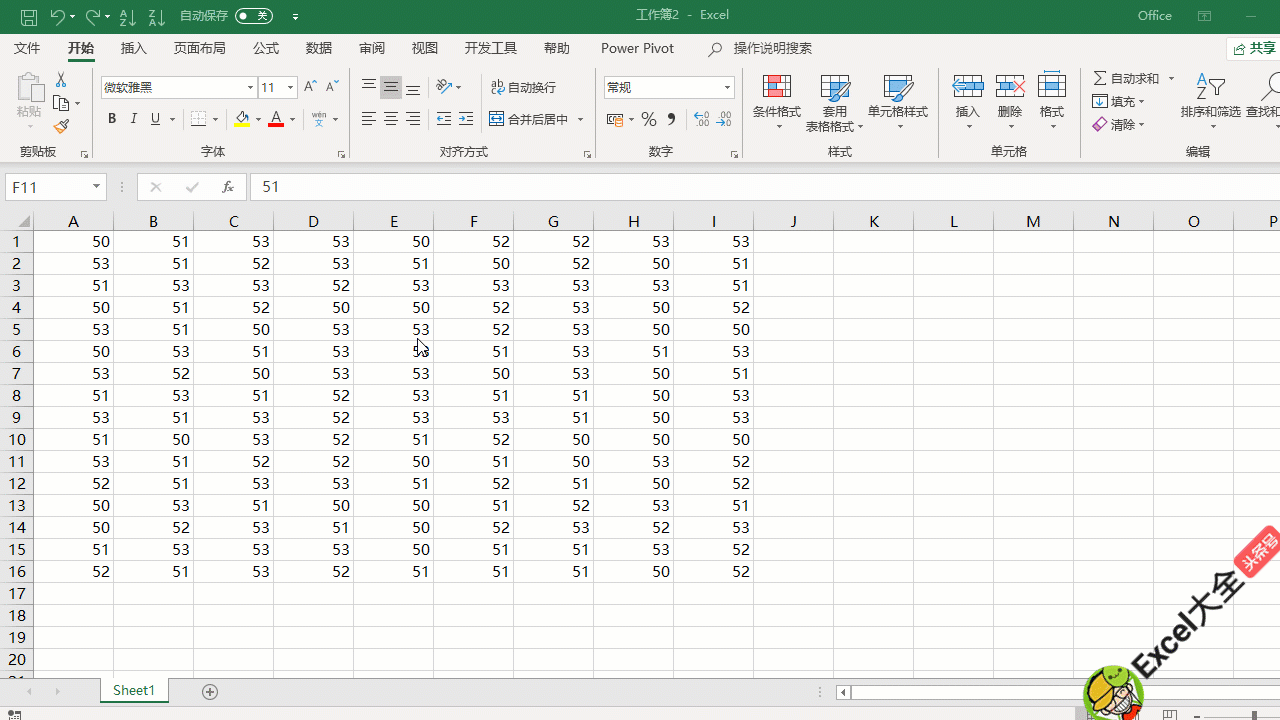Viewport: 1280px width, 720px height.
Task: Activate the Format Painter brush
Action: coord(61,127)
